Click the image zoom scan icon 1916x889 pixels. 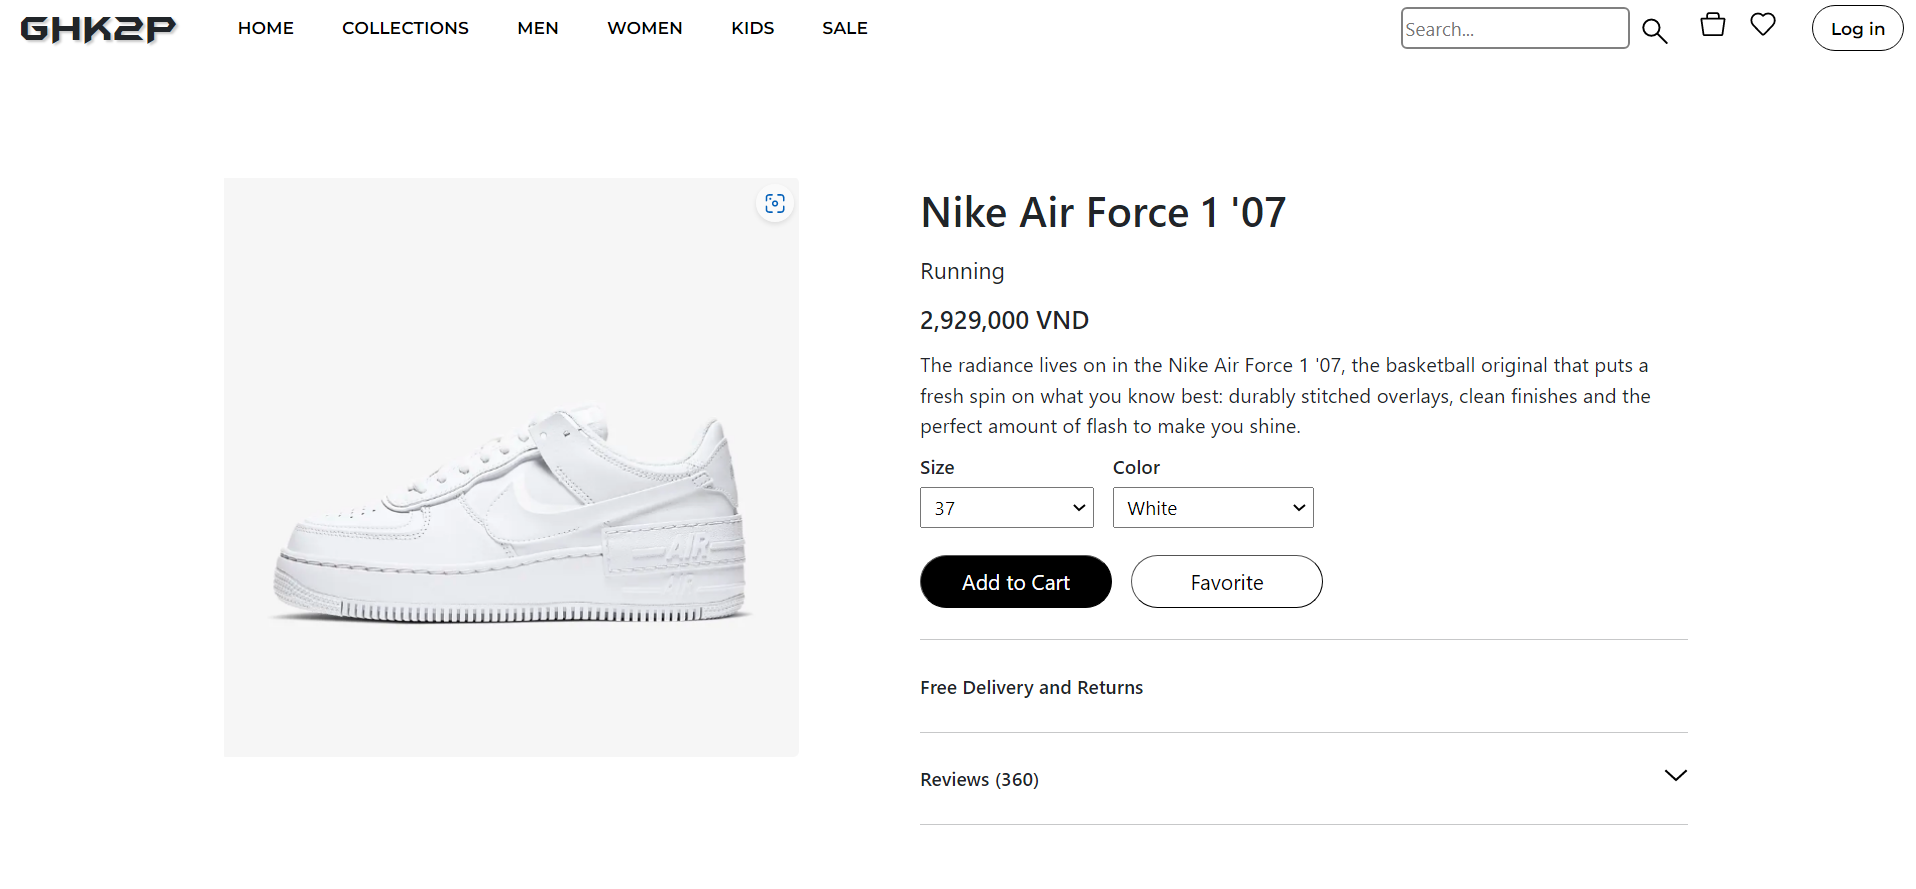click(x=775, y=204)
